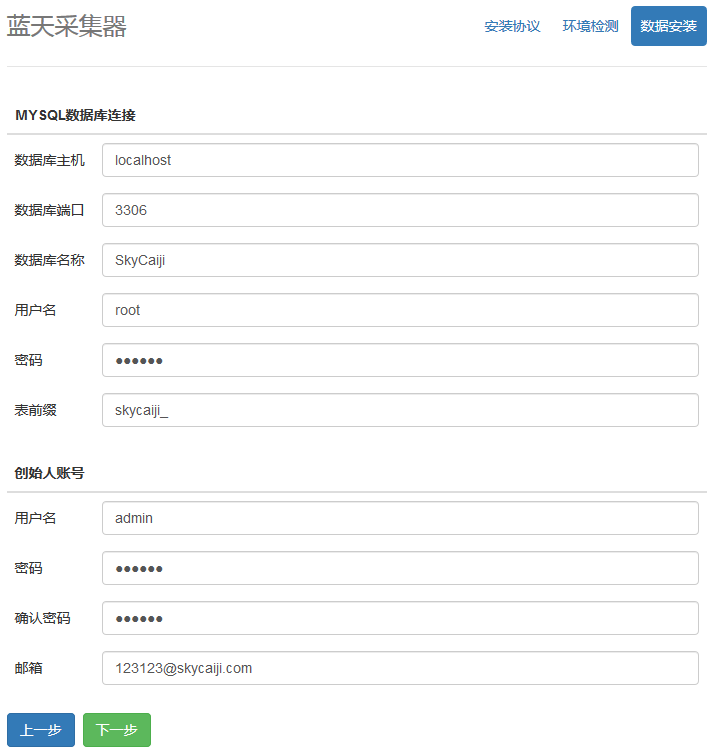Select the 数据安装 active tab
This screenshot has width=714, height=754.
click(668, 26)
